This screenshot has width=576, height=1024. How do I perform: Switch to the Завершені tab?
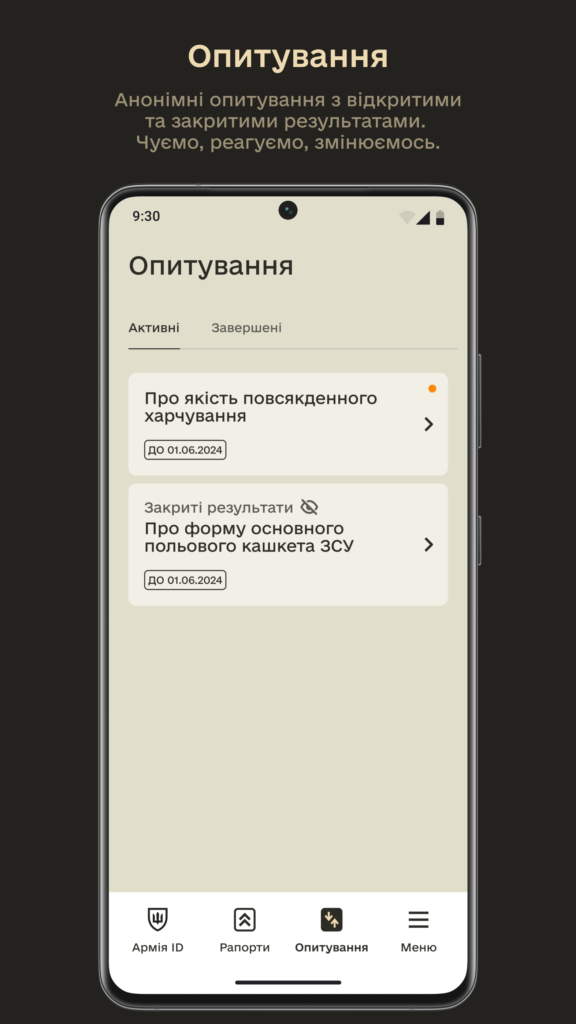point(246,328)
